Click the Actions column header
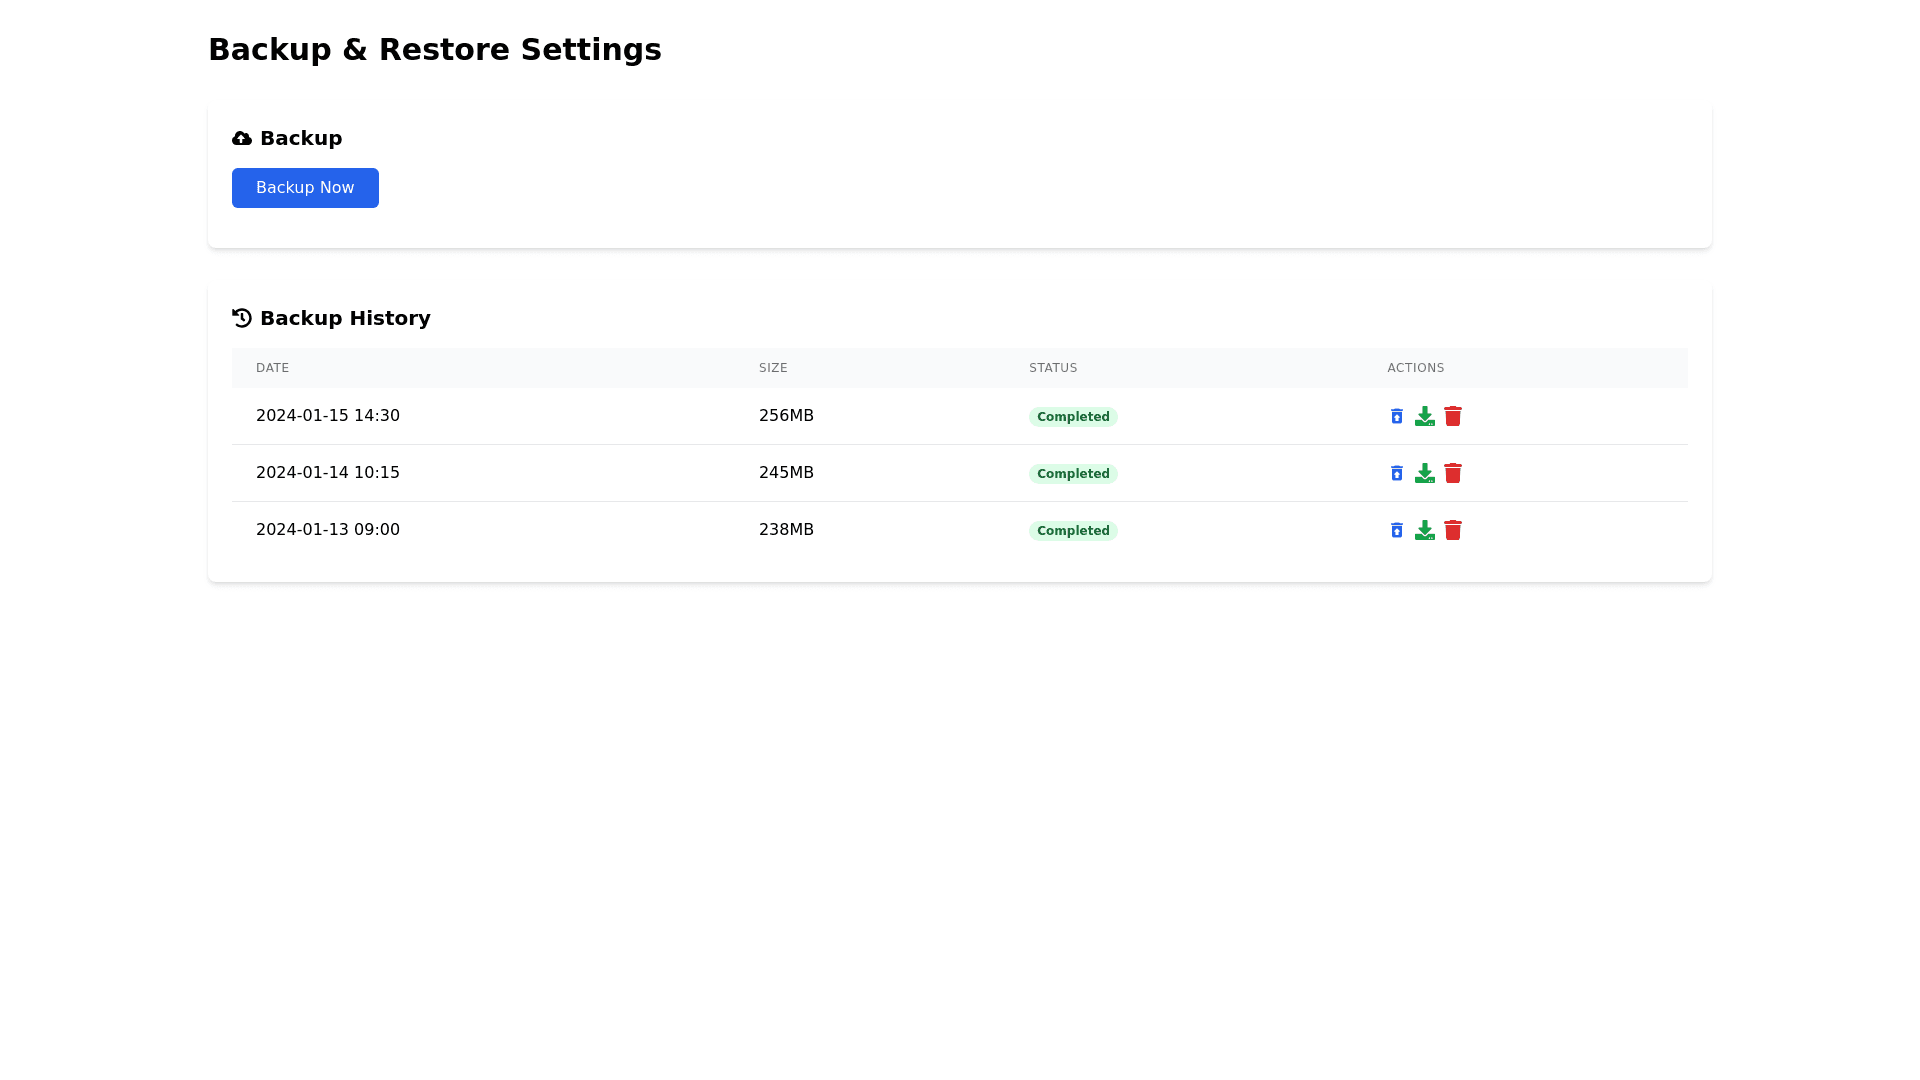 pos(1415,368)
